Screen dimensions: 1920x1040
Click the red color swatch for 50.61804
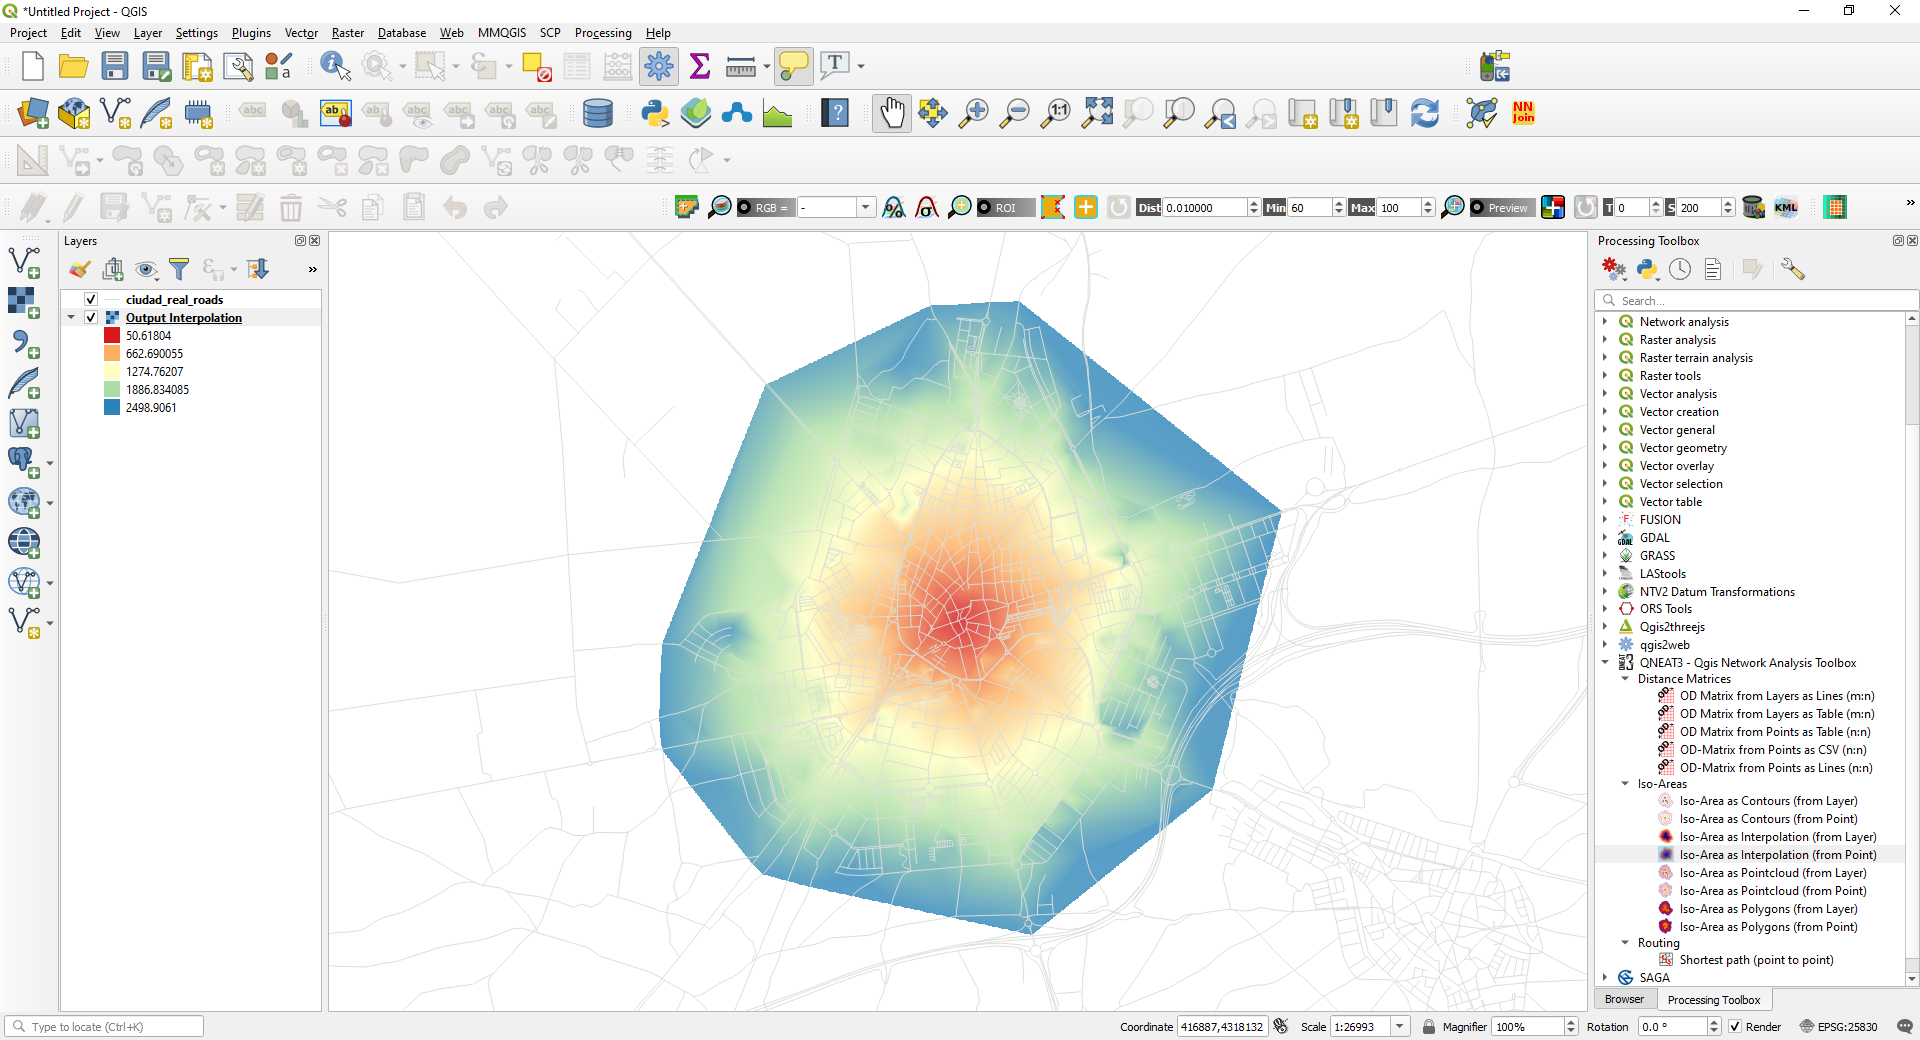pos(111,335)
